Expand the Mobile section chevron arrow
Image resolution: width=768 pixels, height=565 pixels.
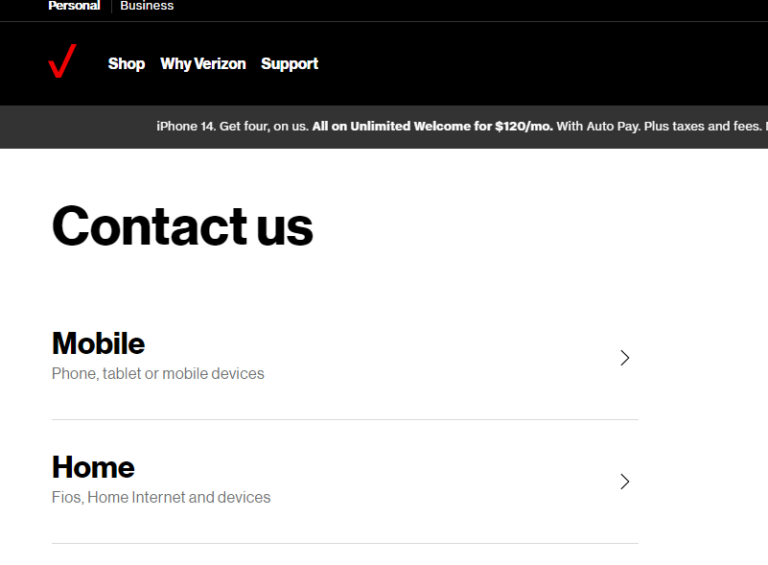[x=625, y=358]
